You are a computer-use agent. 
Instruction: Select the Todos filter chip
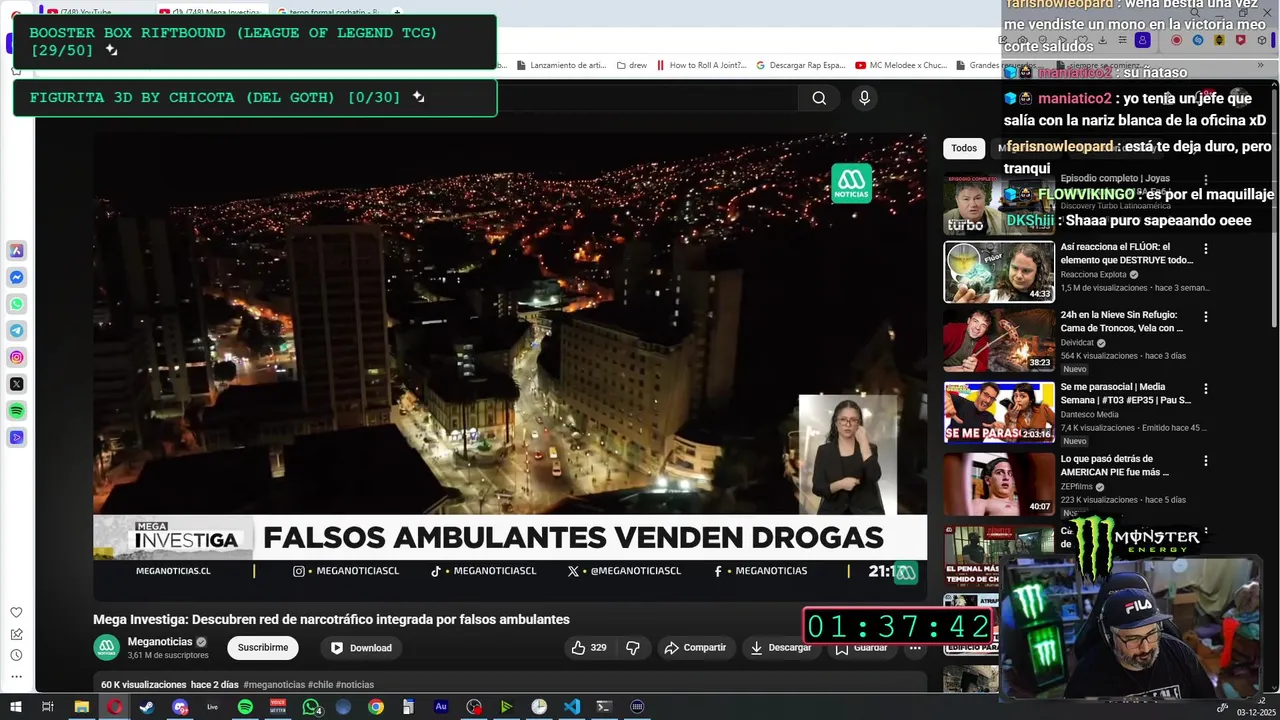pyautogui.click(x=964, y=148)
